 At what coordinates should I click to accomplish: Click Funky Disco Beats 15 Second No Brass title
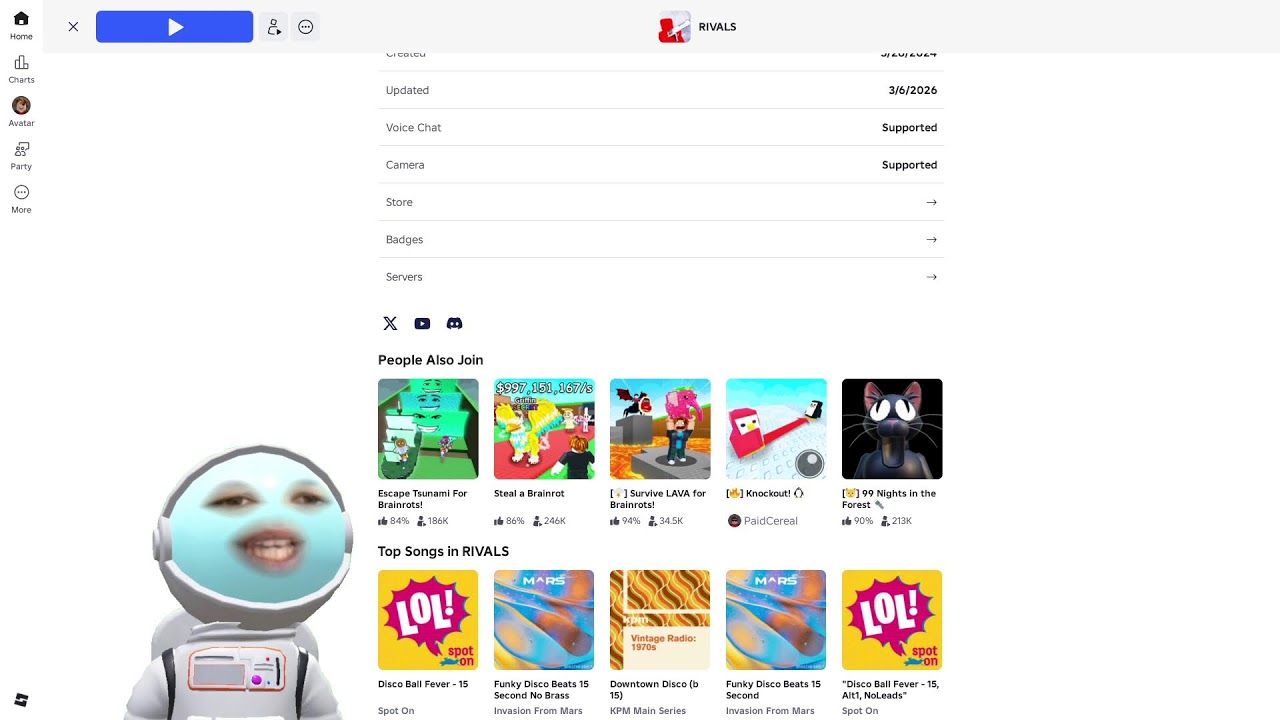tap(541, 690)
